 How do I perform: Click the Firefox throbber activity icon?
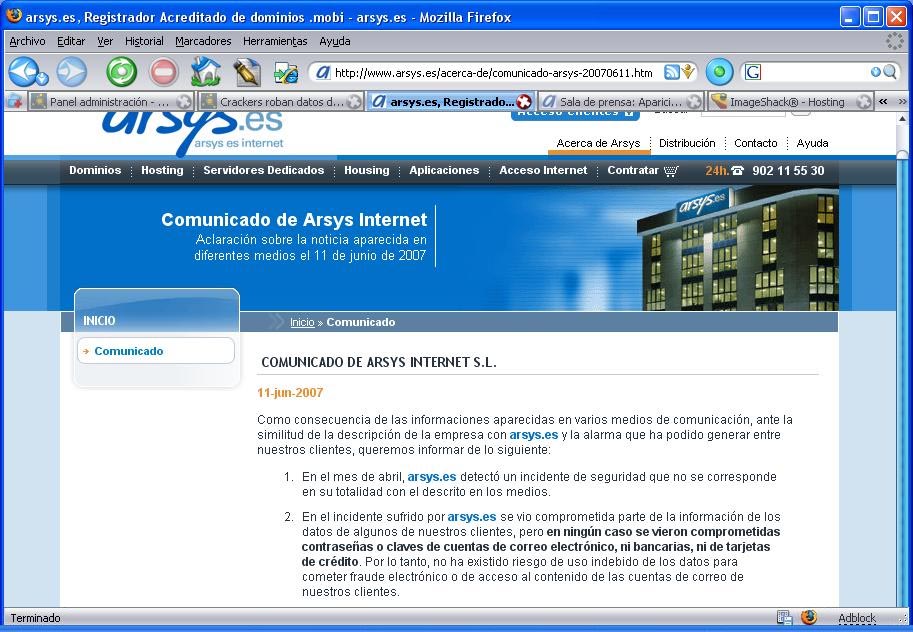click(x=894, y=41)
